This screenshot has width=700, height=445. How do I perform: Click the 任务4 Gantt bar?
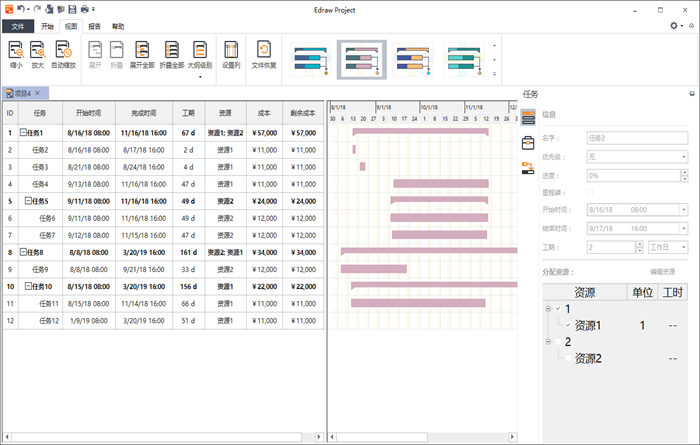[441, 183]
